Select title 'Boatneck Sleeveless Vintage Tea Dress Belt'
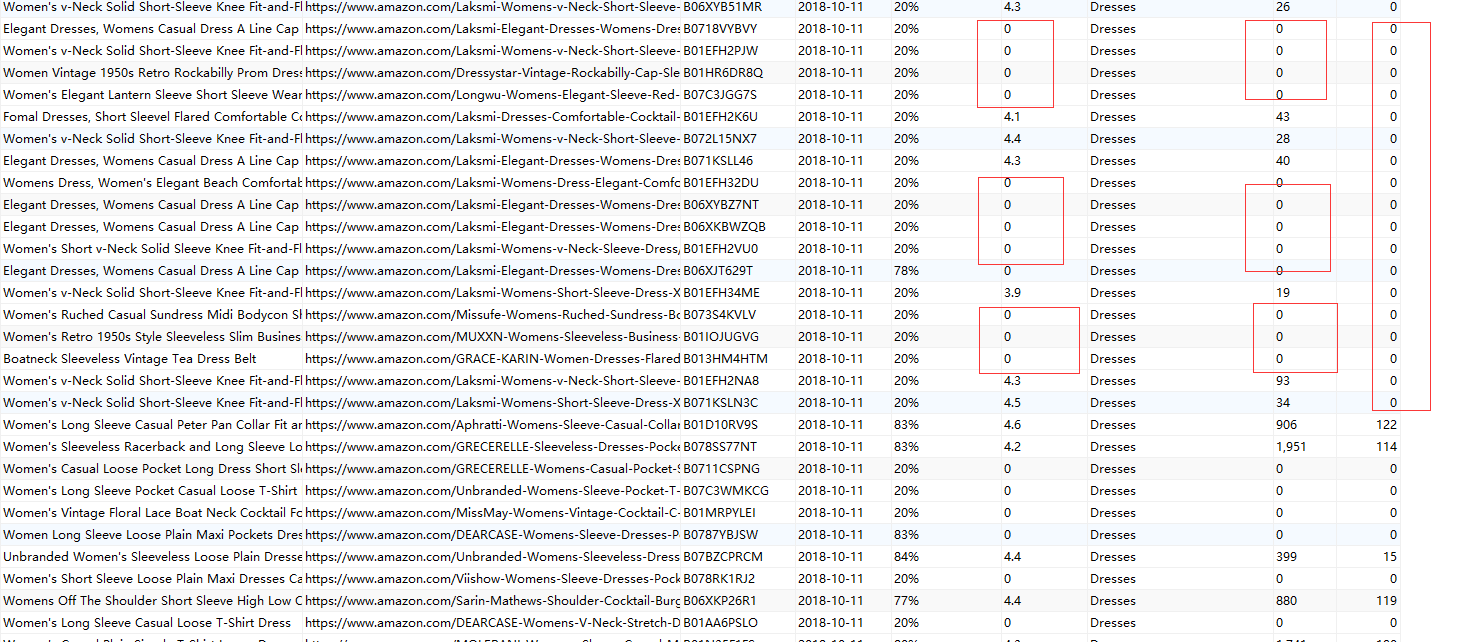This screenshot has height=642, width=1478. [x=130, y=358]
